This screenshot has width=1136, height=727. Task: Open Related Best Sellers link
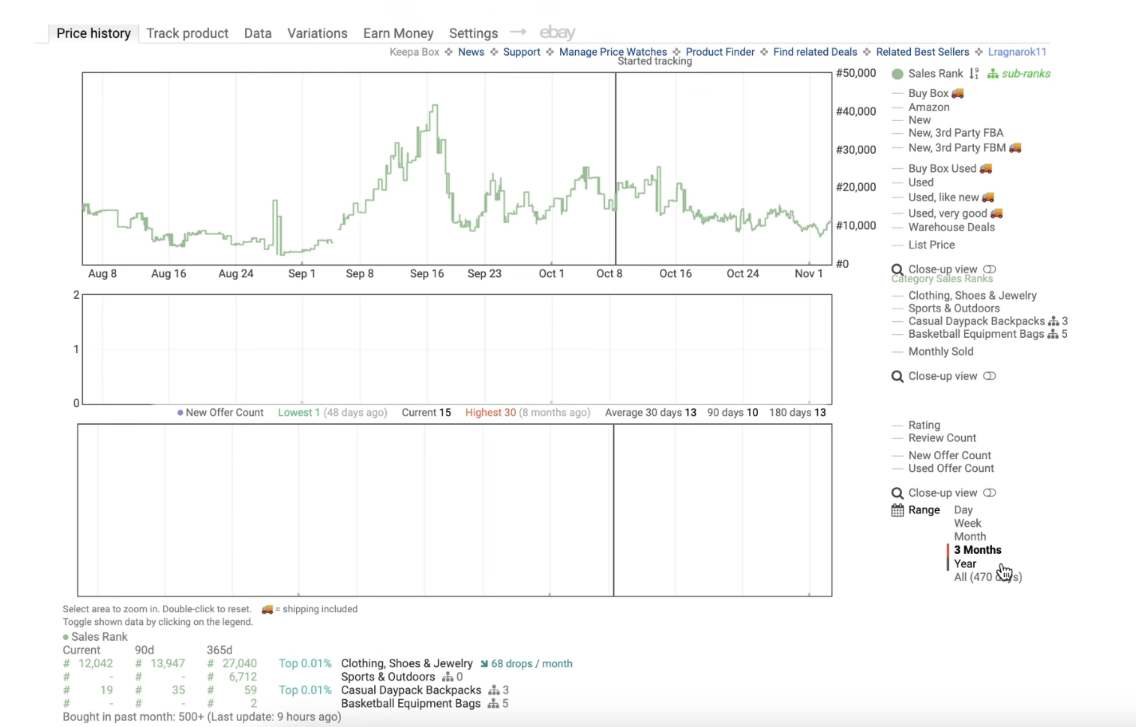[x=922, y=52]
